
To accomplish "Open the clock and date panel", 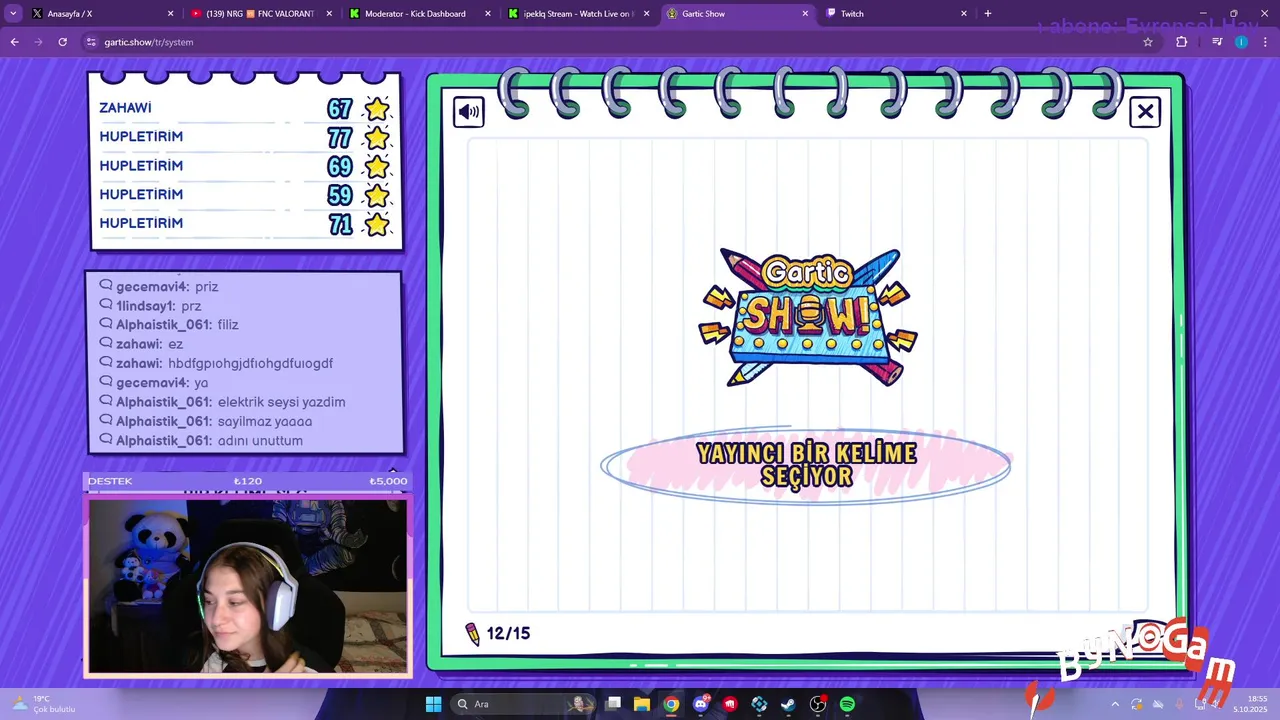I will pyautogui.click(x=1250, y=704).
